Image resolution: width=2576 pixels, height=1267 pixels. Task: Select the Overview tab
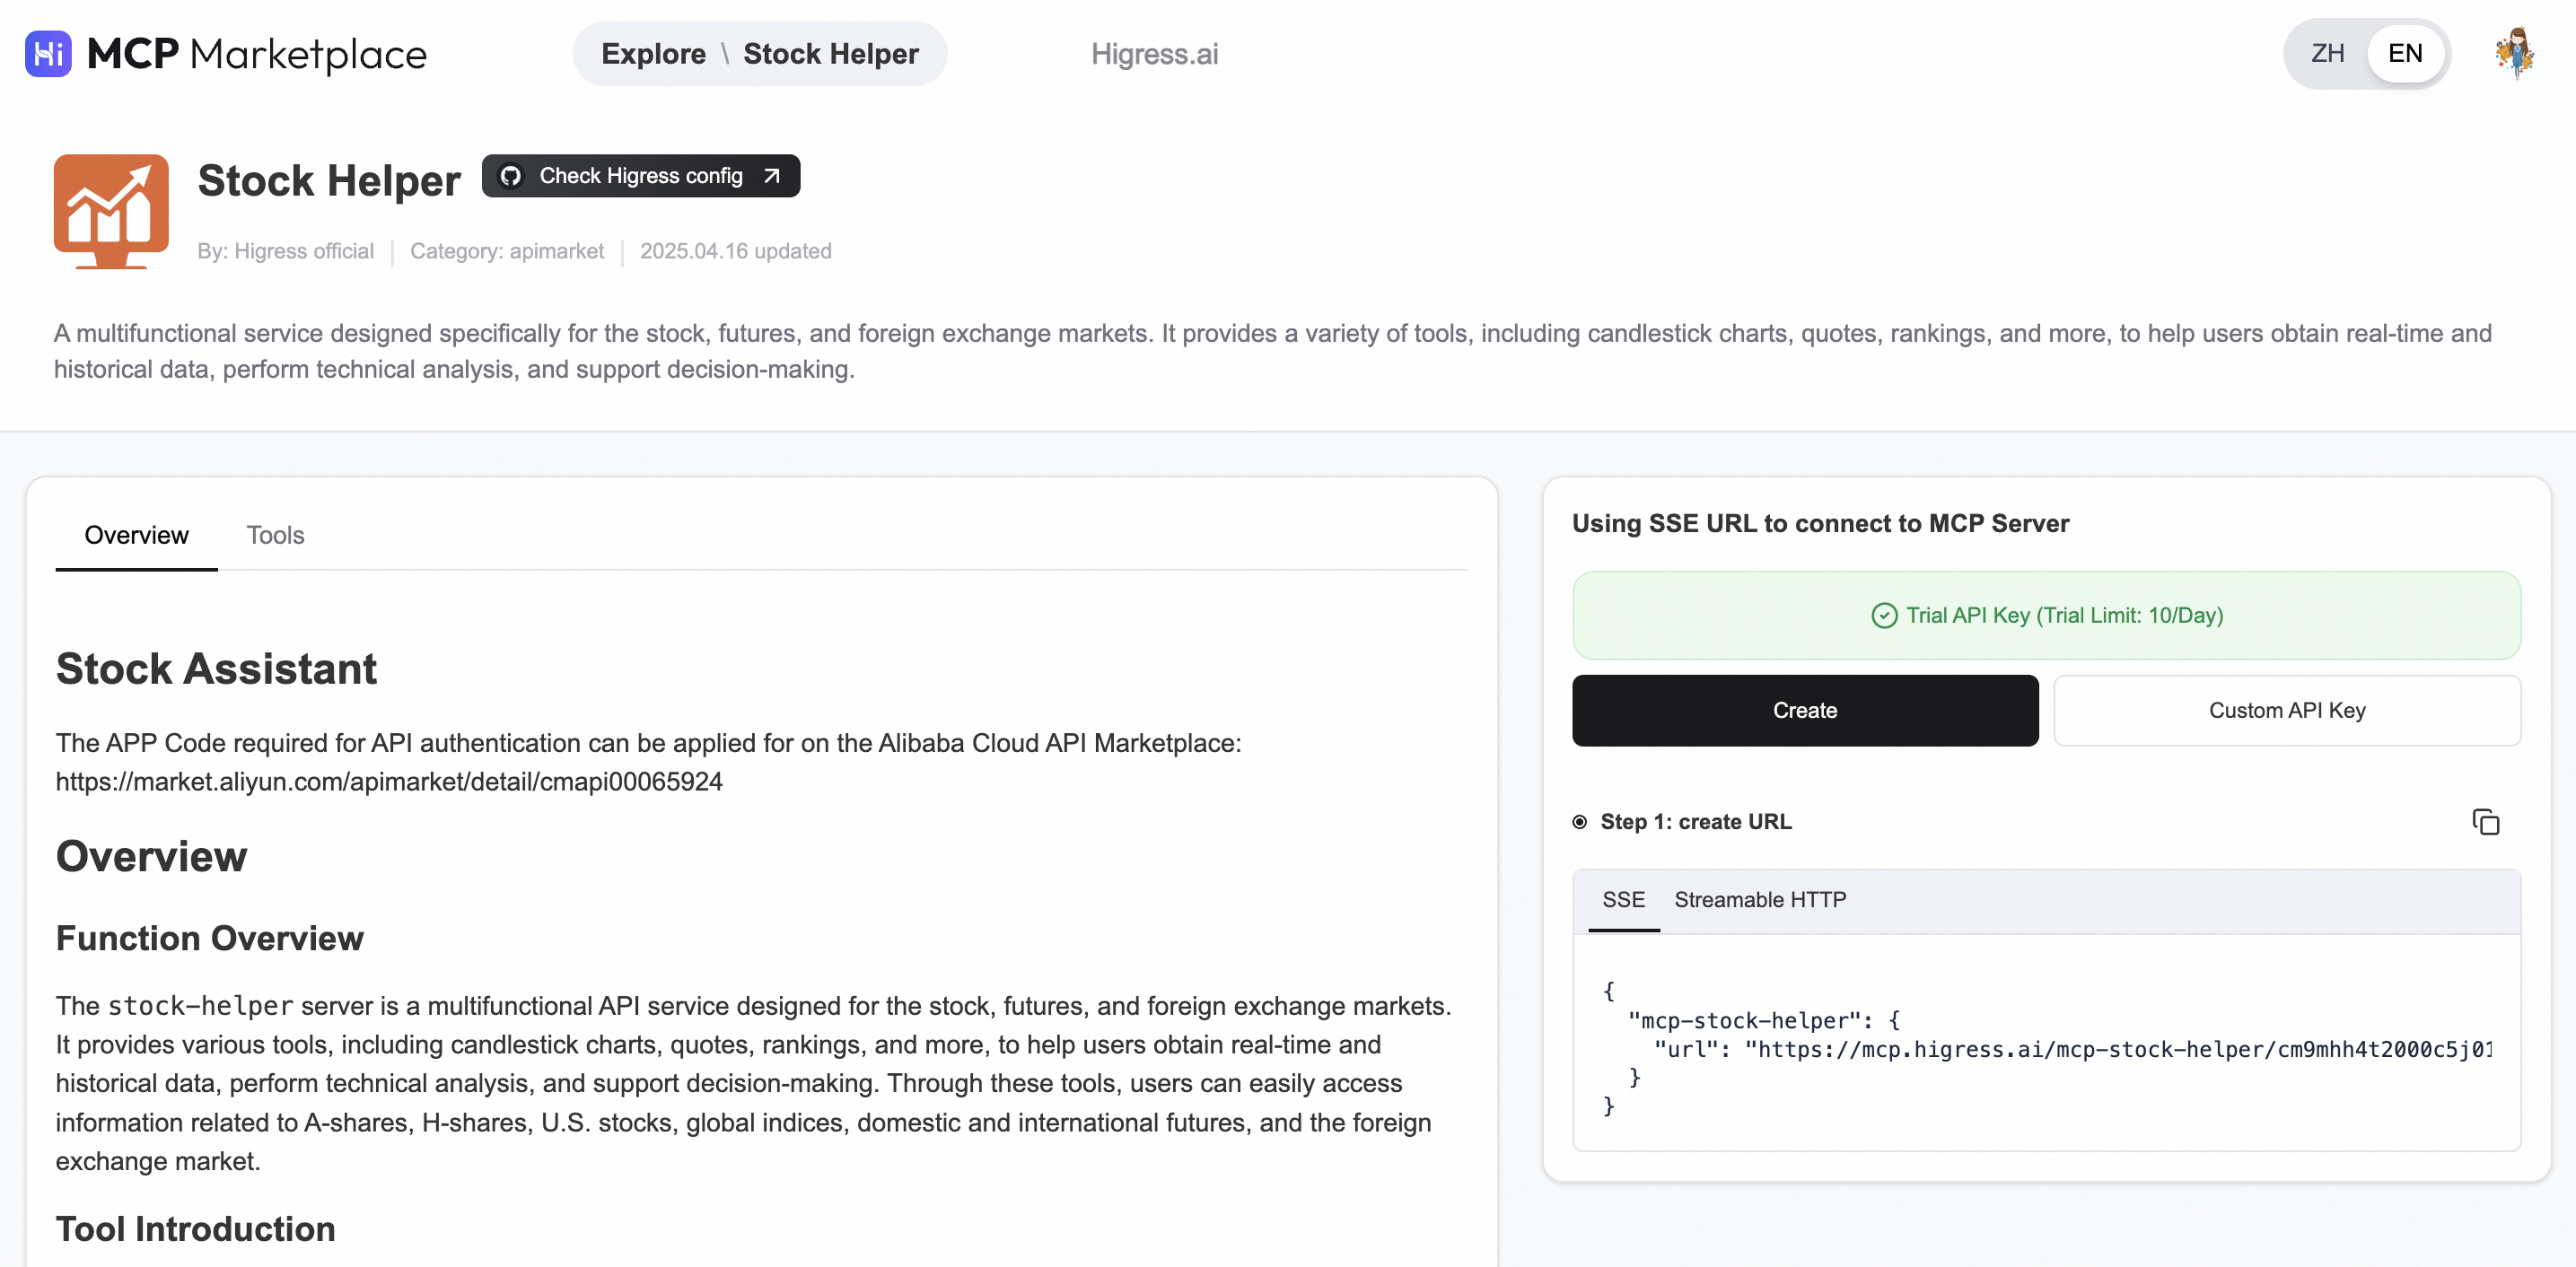tap(136, 536)
